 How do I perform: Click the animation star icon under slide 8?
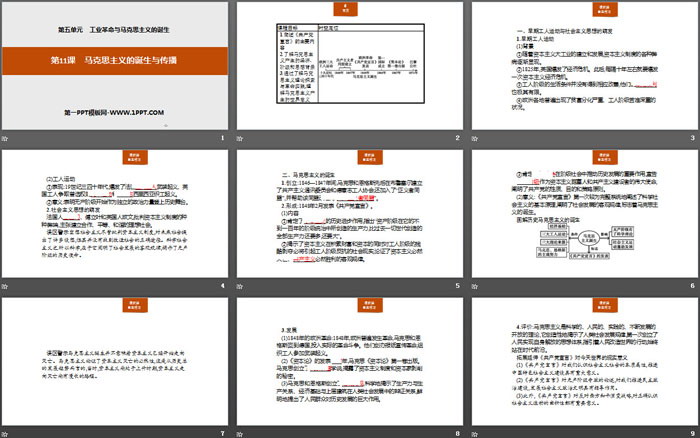(x=240, y=434)
